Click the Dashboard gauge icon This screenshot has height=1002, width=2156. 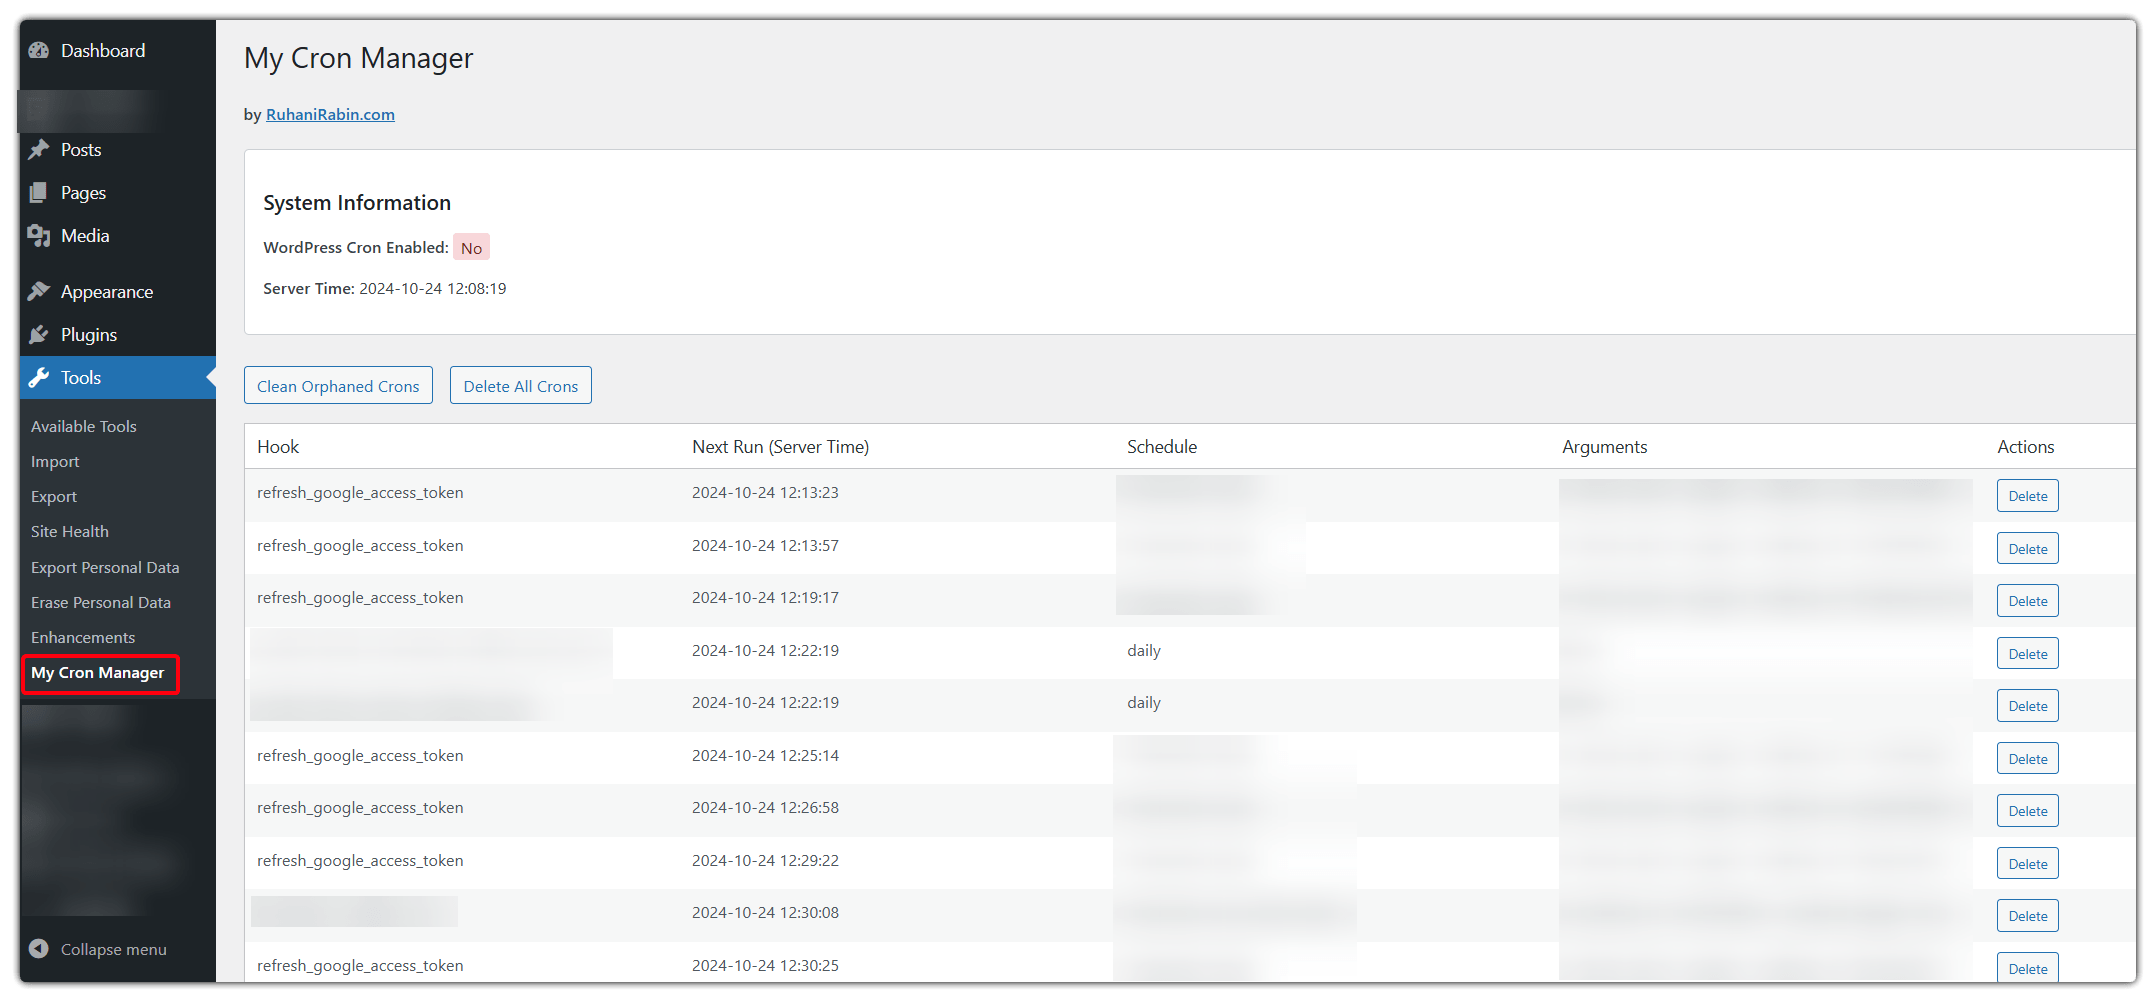(39, 50)
